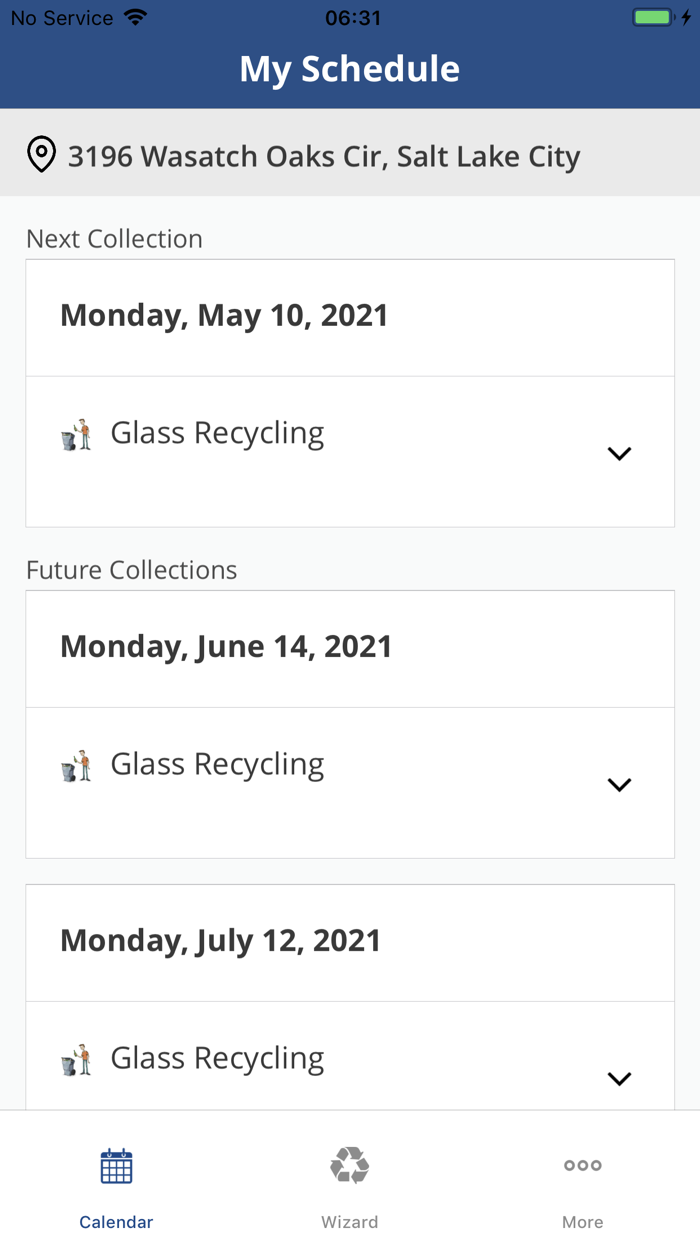This screenshot has width=700, height=1244.
Task: Expand the Glass Recycling details for May 10
Action: pos(619,453)
